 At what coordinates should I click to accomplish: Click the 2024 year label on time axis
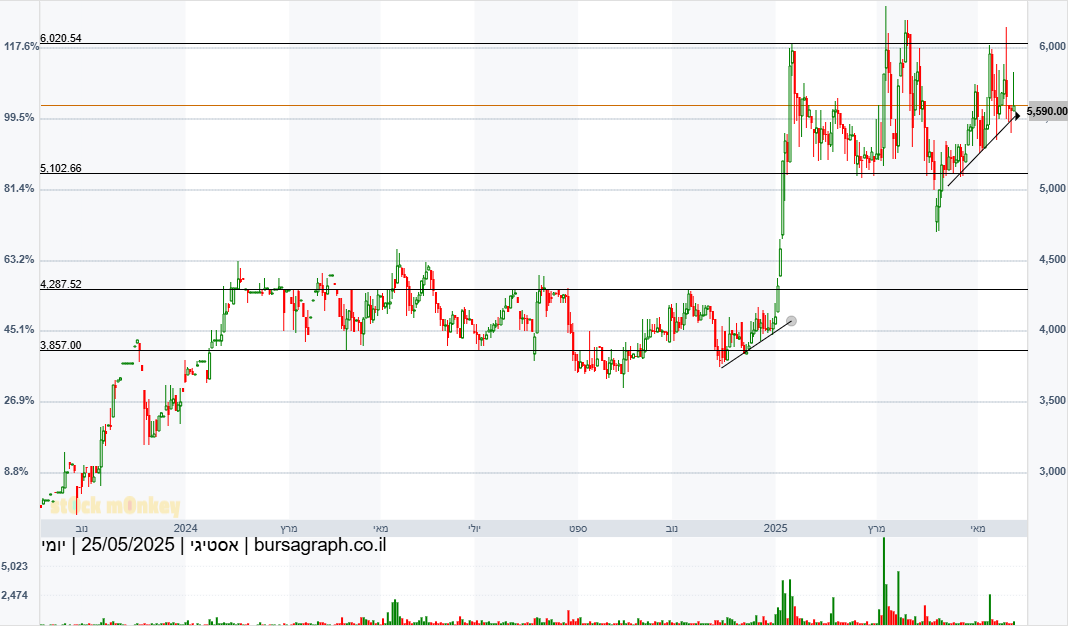coord(185,528)
